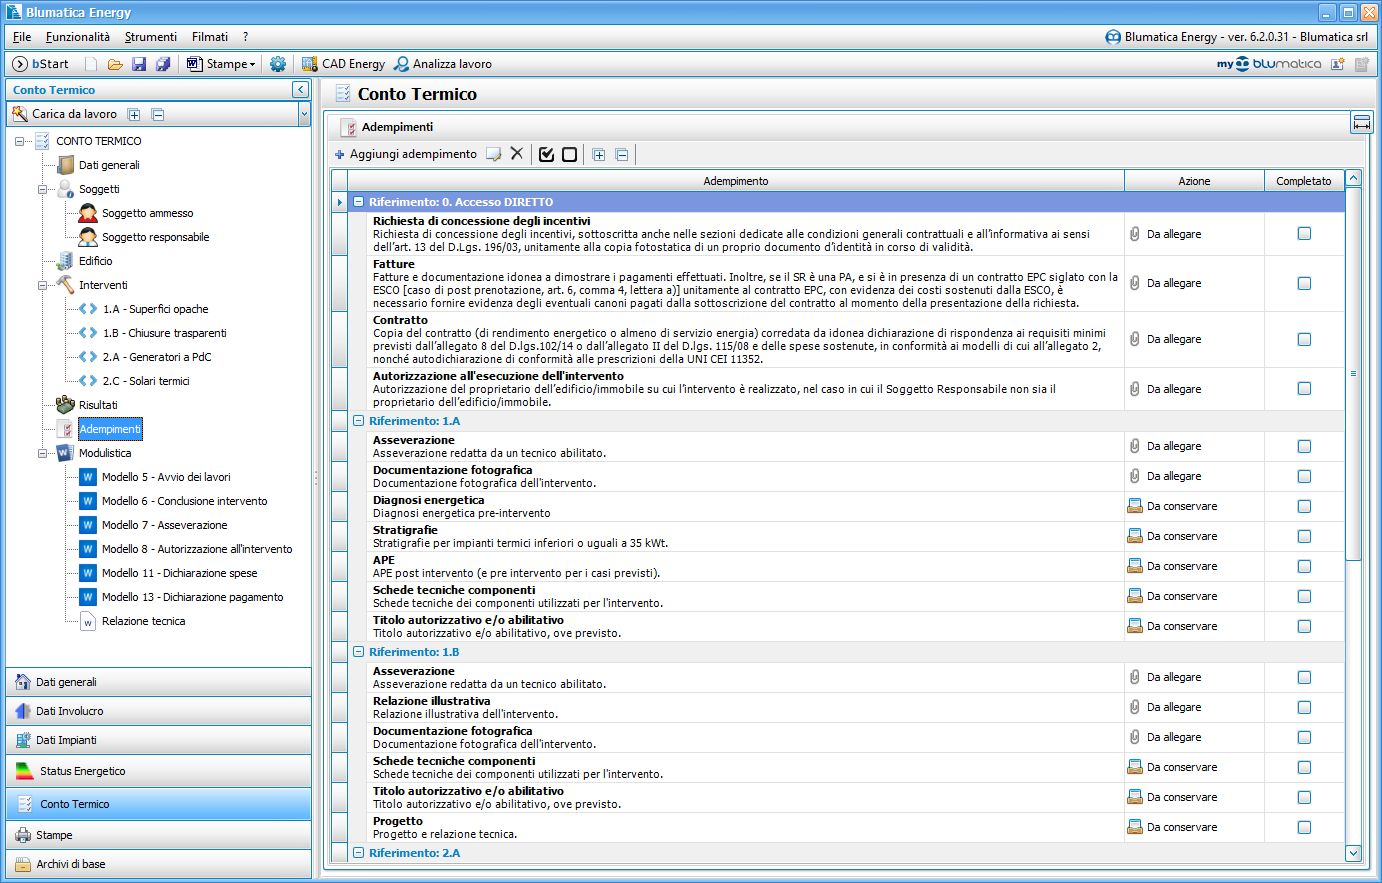
Task: Save the project with the floppy icon
Action: 139,64
